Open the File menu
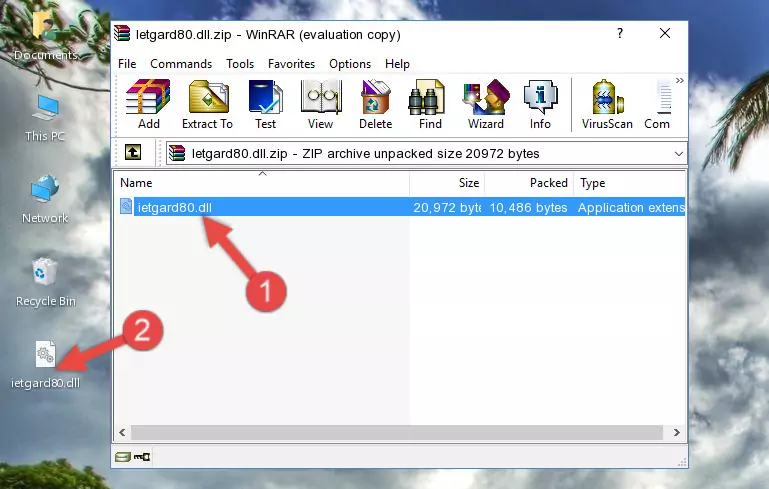The image size is (769, 489). pyautogui.click(x=127, y=64)
